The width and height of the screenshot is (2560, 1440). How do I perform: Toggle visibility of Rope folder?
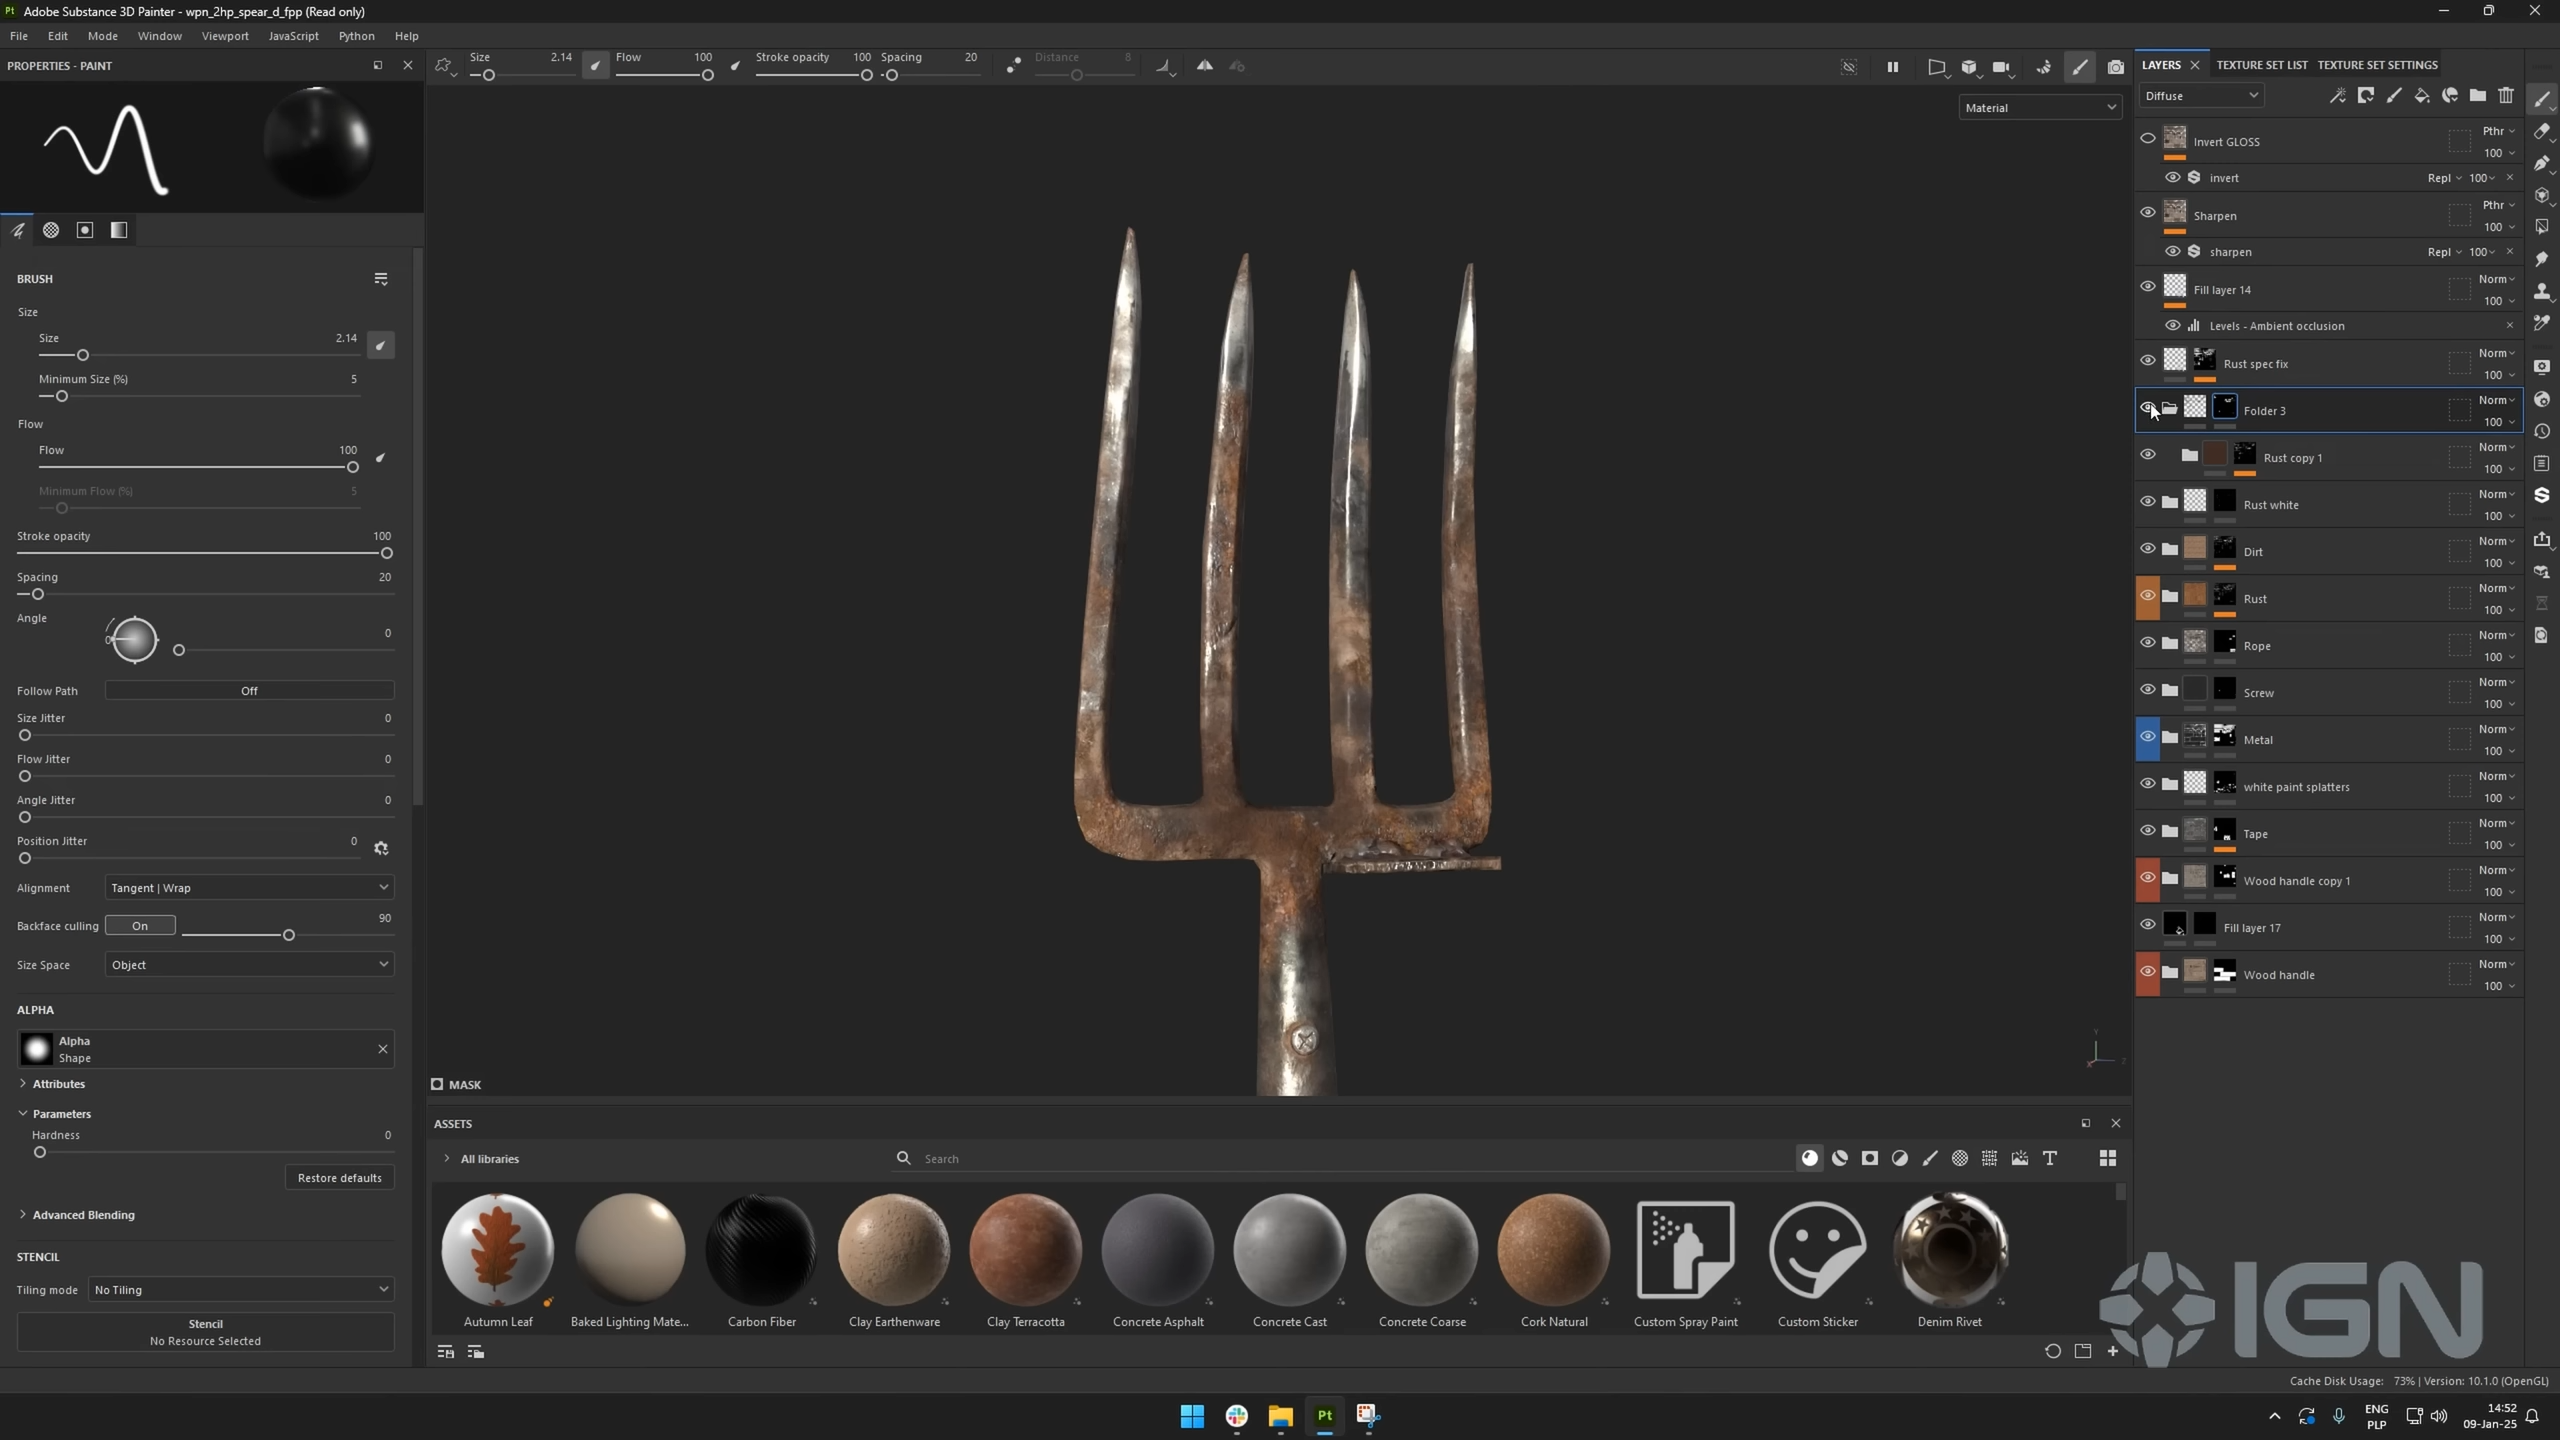coord(2147,643)
